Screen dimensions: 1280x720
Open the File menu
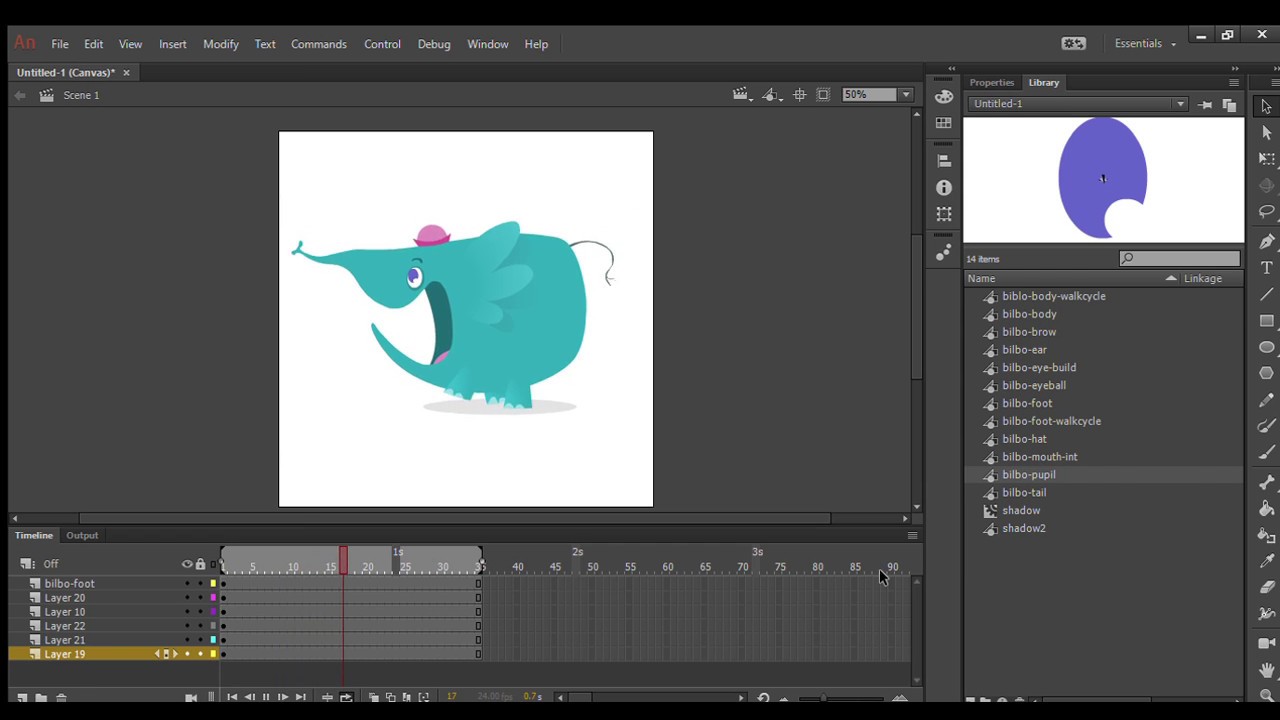click(60, 44)
